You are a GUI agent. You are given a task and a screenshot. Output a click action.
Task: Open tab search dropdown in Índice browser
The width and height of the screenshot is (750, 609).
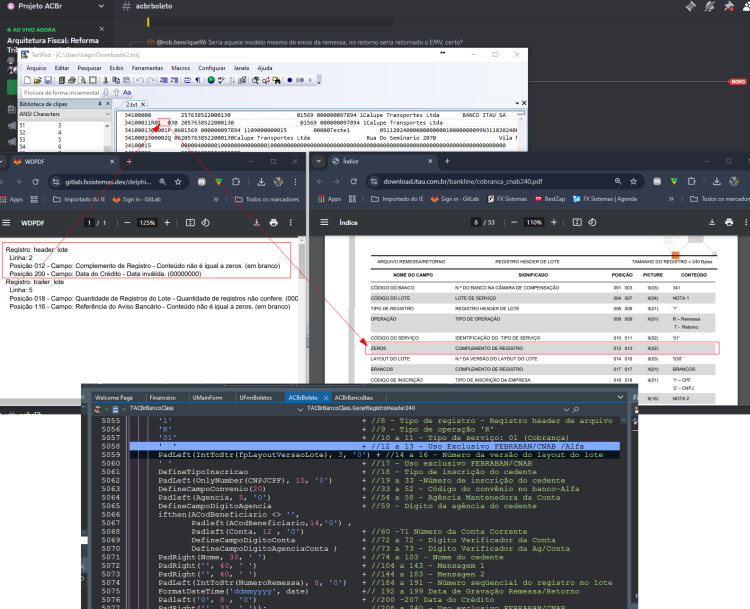[x=319, y=161]
